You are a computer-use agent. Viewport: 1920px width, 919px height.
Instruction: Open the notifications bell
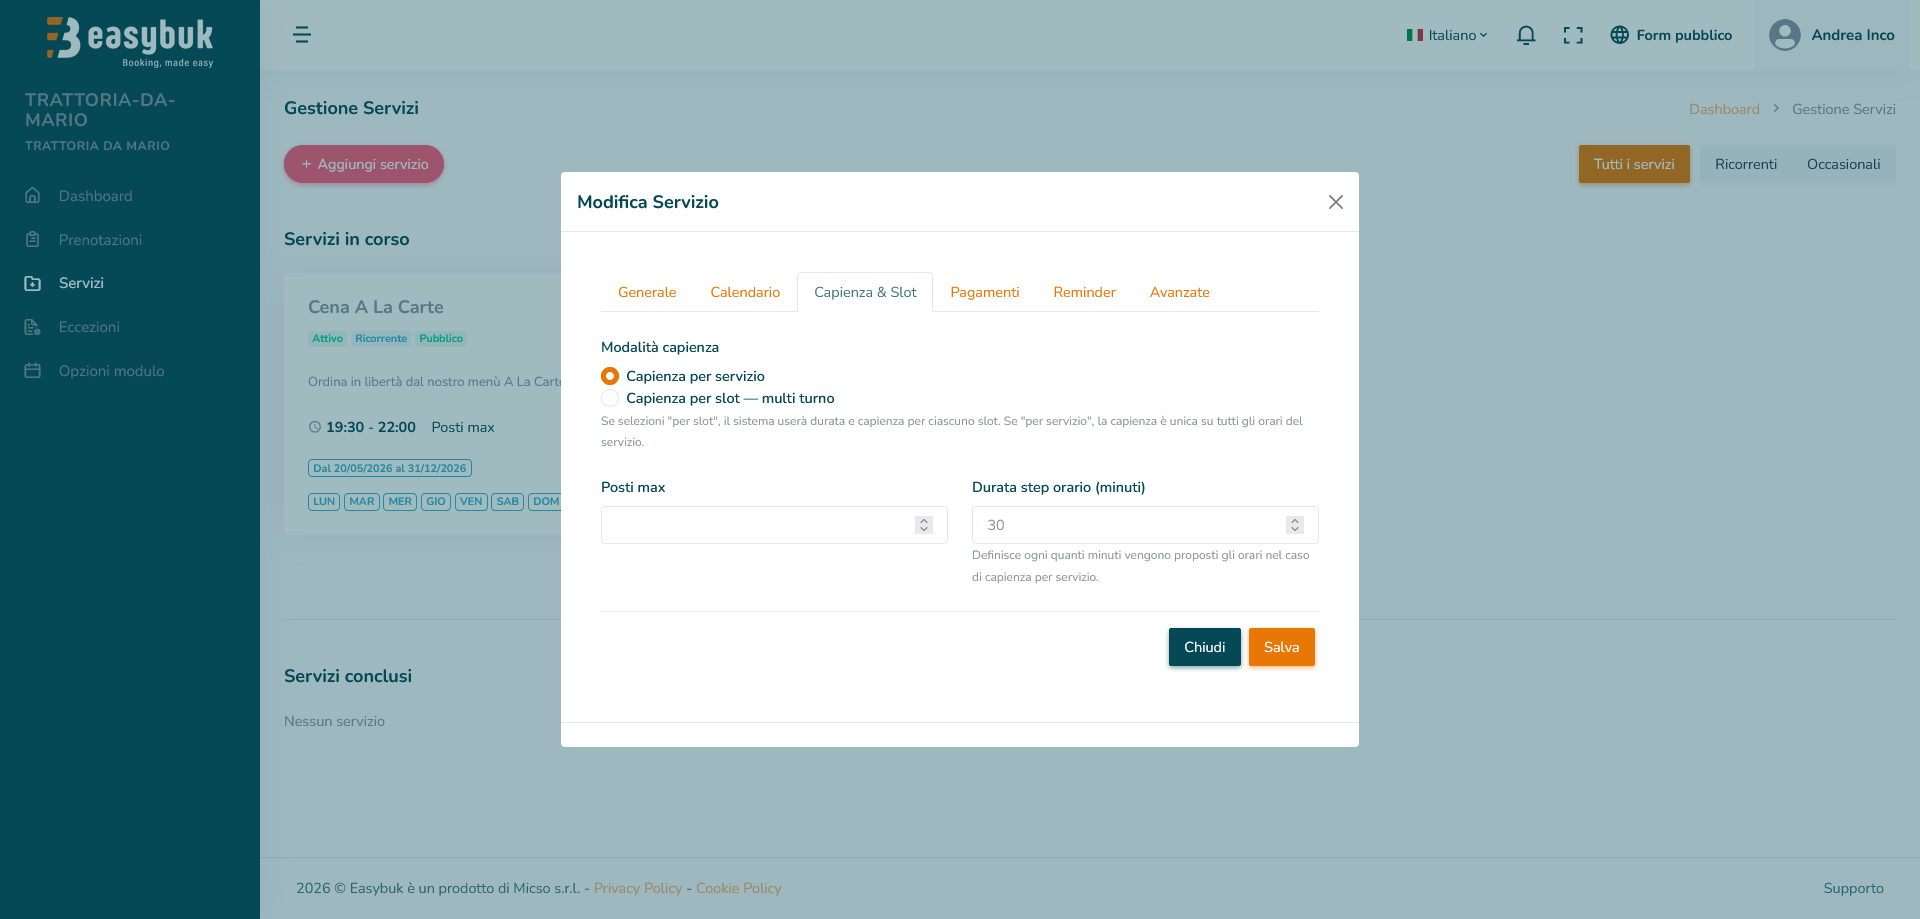[x=1526, y=35]
